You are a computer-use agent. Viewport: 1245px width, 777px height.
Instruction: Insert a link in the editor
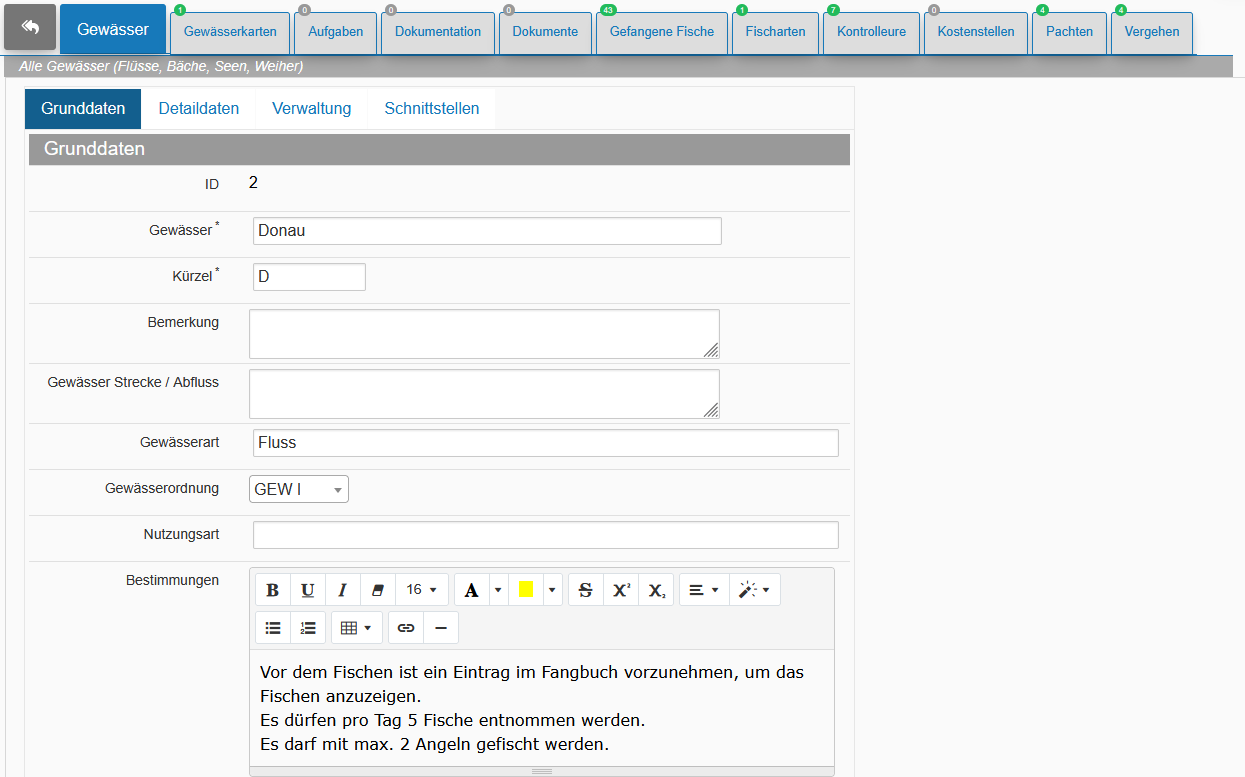(406, 628)
